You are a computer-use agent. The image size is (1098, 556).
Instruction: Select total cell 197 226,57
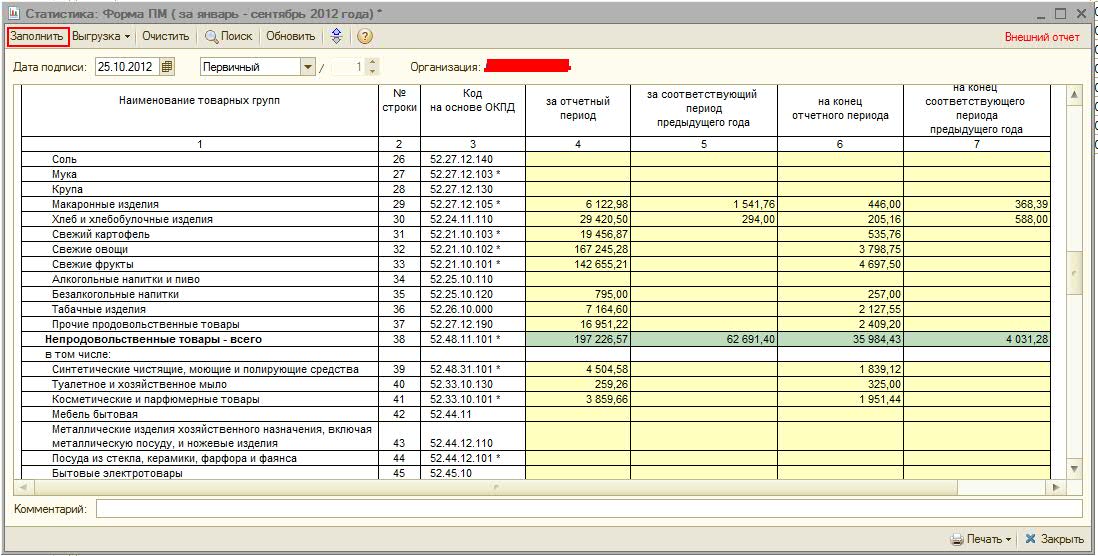click(x=578, y=339)
